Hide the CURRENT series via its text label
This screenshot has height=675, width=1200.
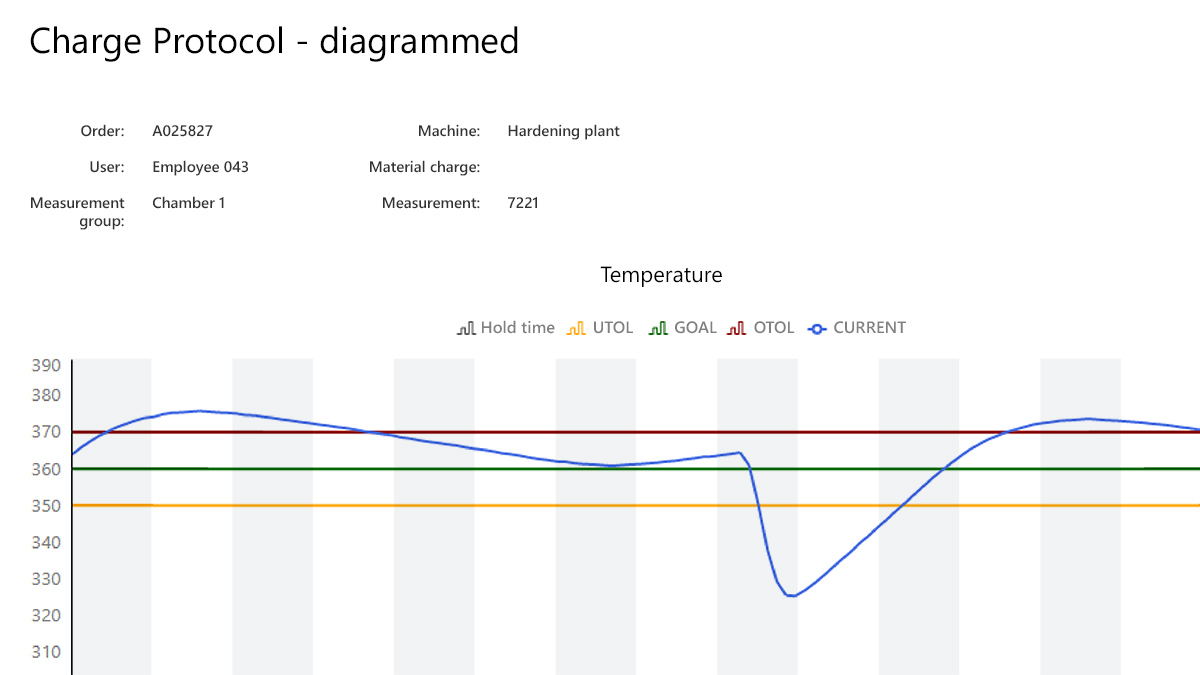(x=869, y=327)
